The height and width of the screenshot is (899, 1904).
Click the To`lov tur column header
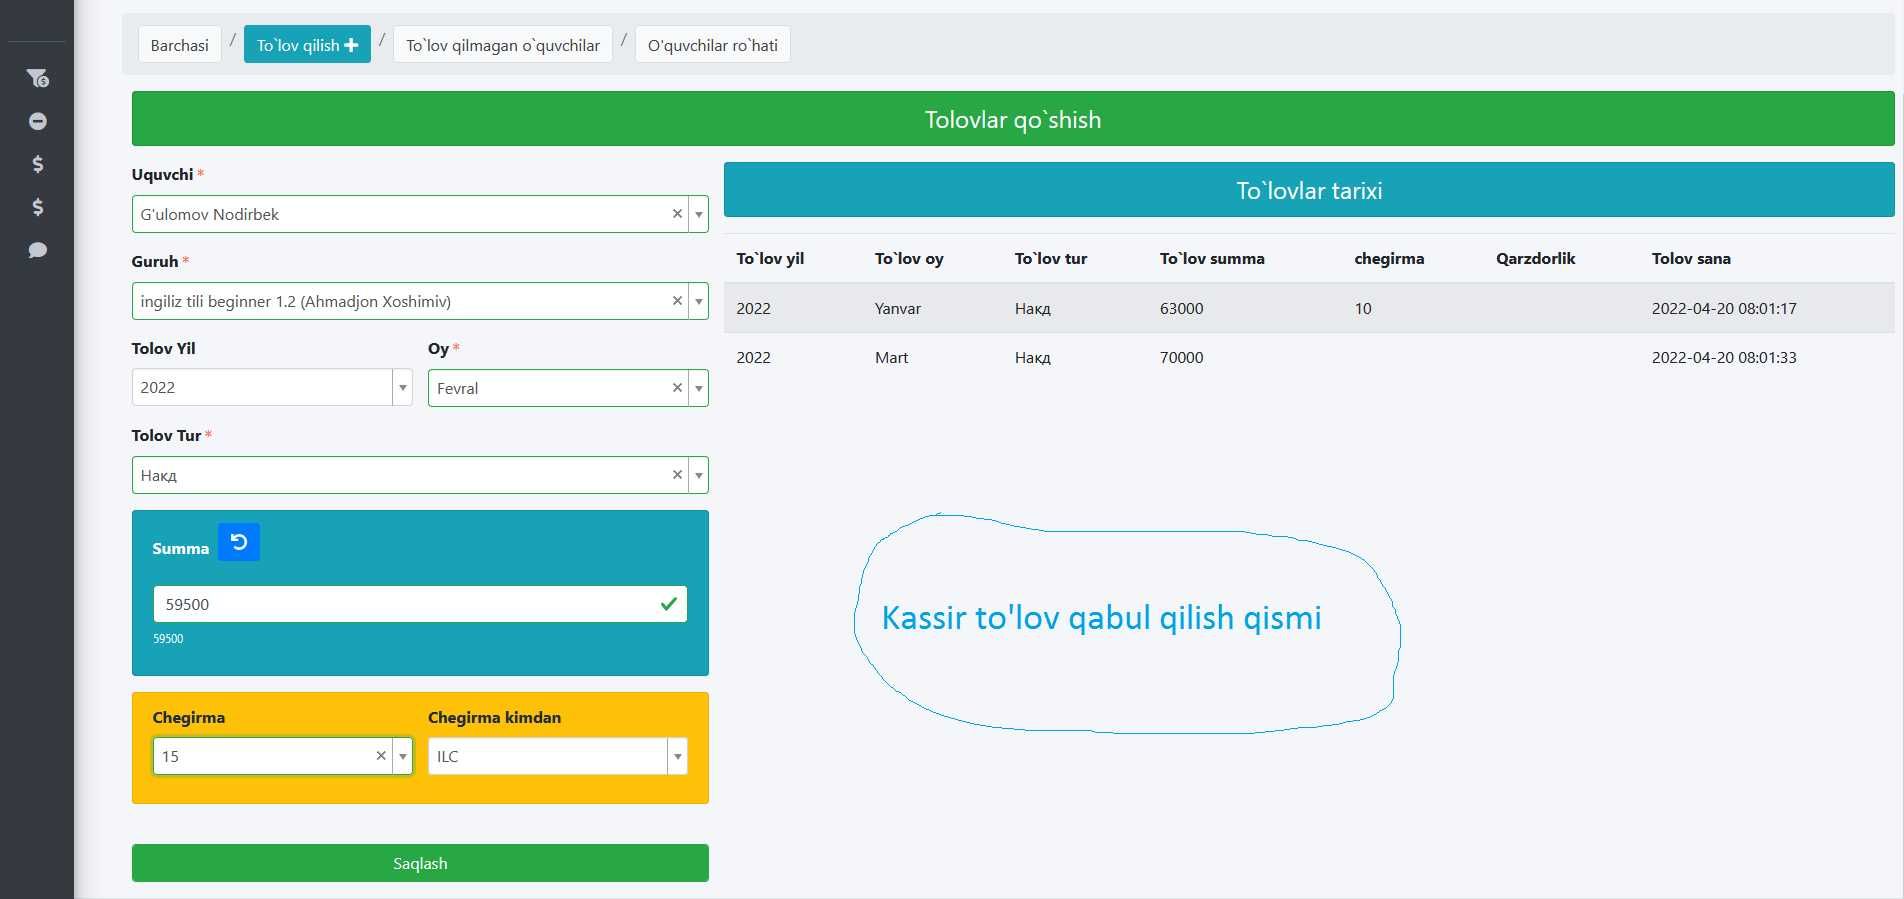pos(1051,258)
